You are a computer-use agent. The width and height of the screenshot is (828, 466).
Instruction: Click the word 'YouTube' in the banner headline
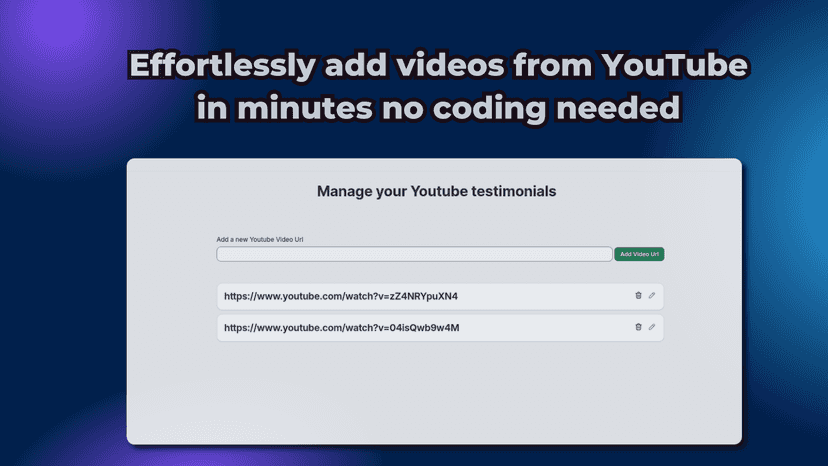coord(675,65)
